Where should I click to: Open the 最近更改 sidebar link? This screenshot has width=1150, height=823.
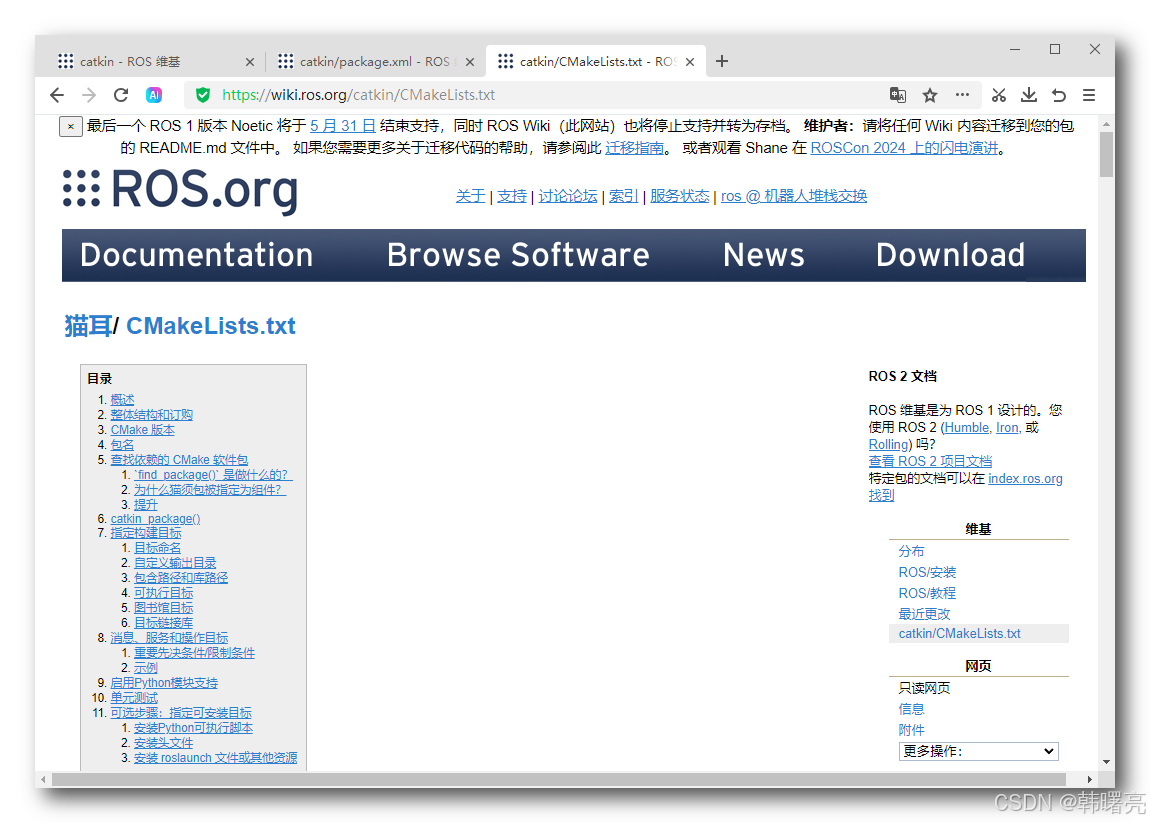coord(924,614)
